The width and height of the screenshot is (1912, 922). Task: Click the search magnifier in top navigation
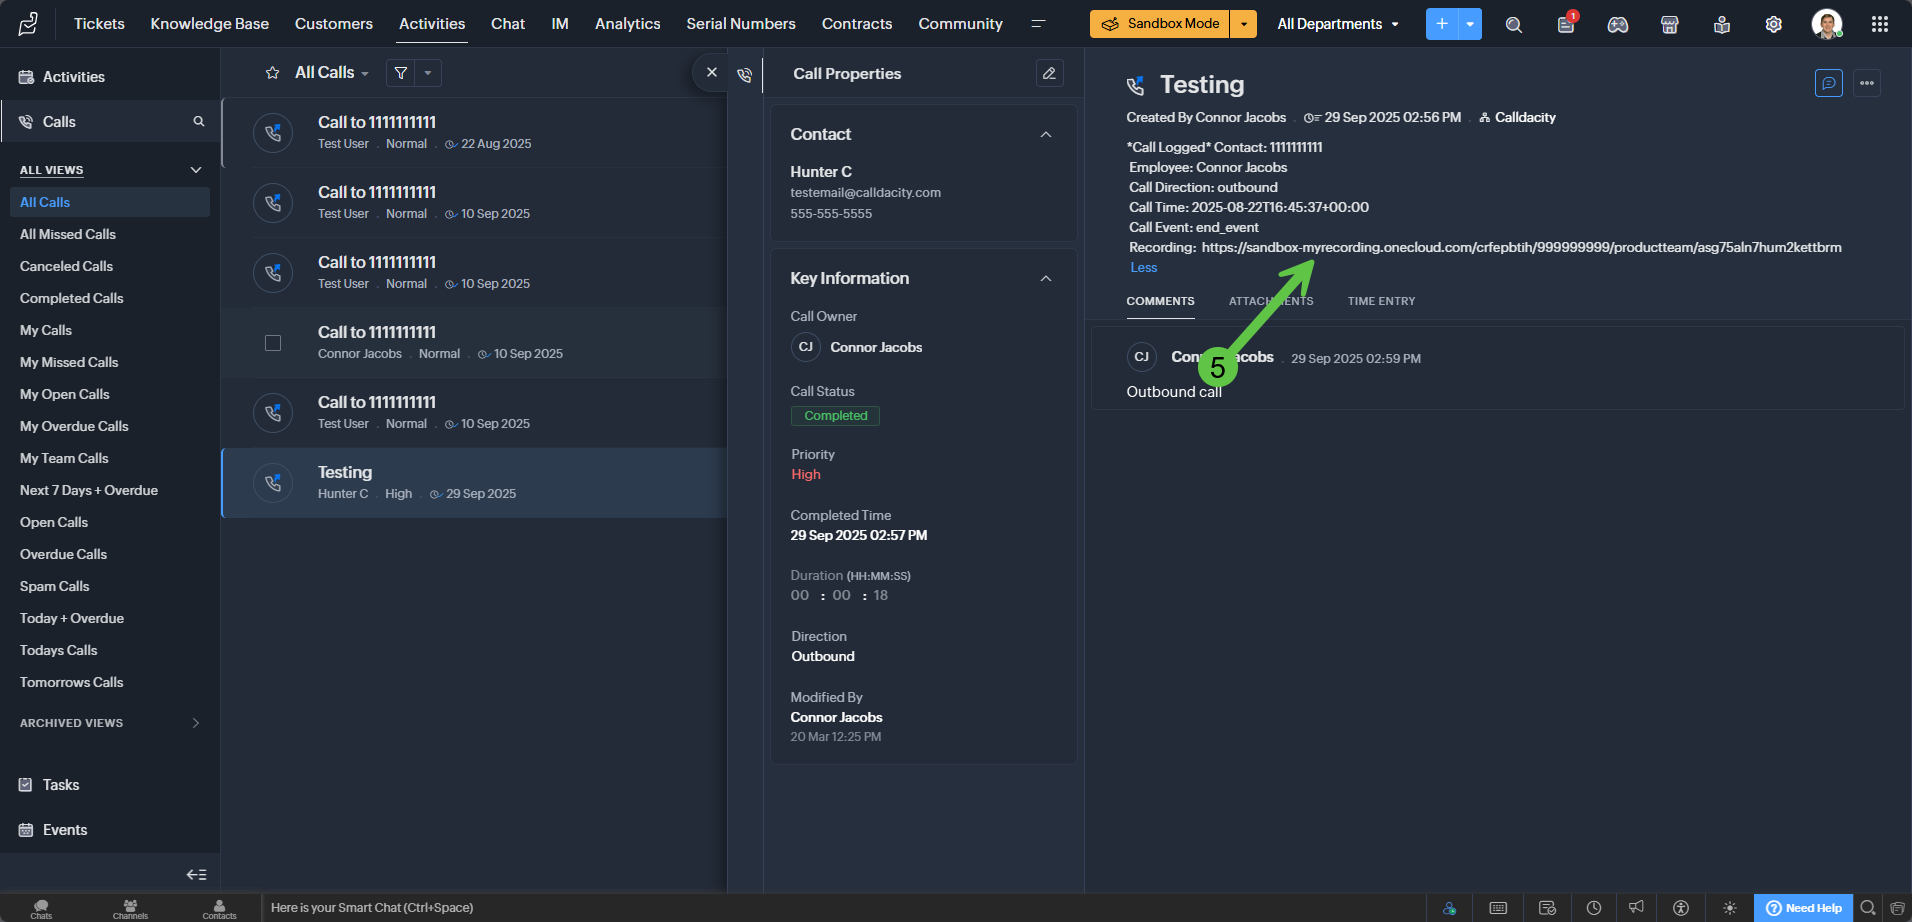click(1513, 24)
